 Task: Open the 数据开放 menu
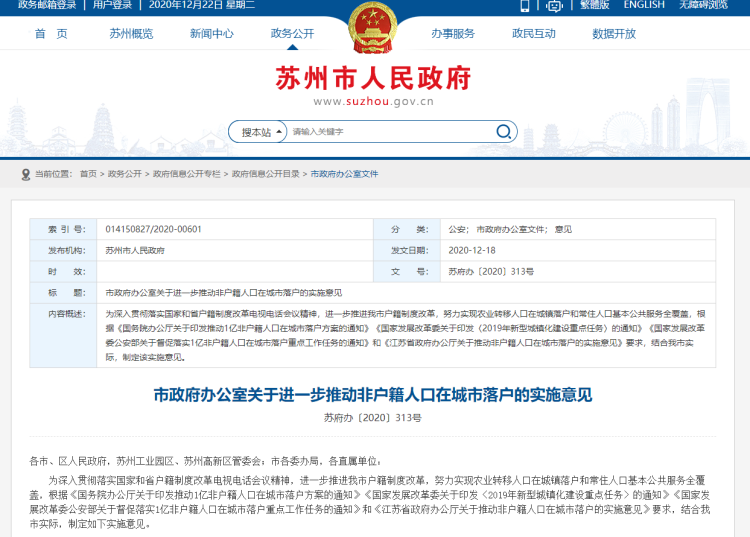(614, 34)
